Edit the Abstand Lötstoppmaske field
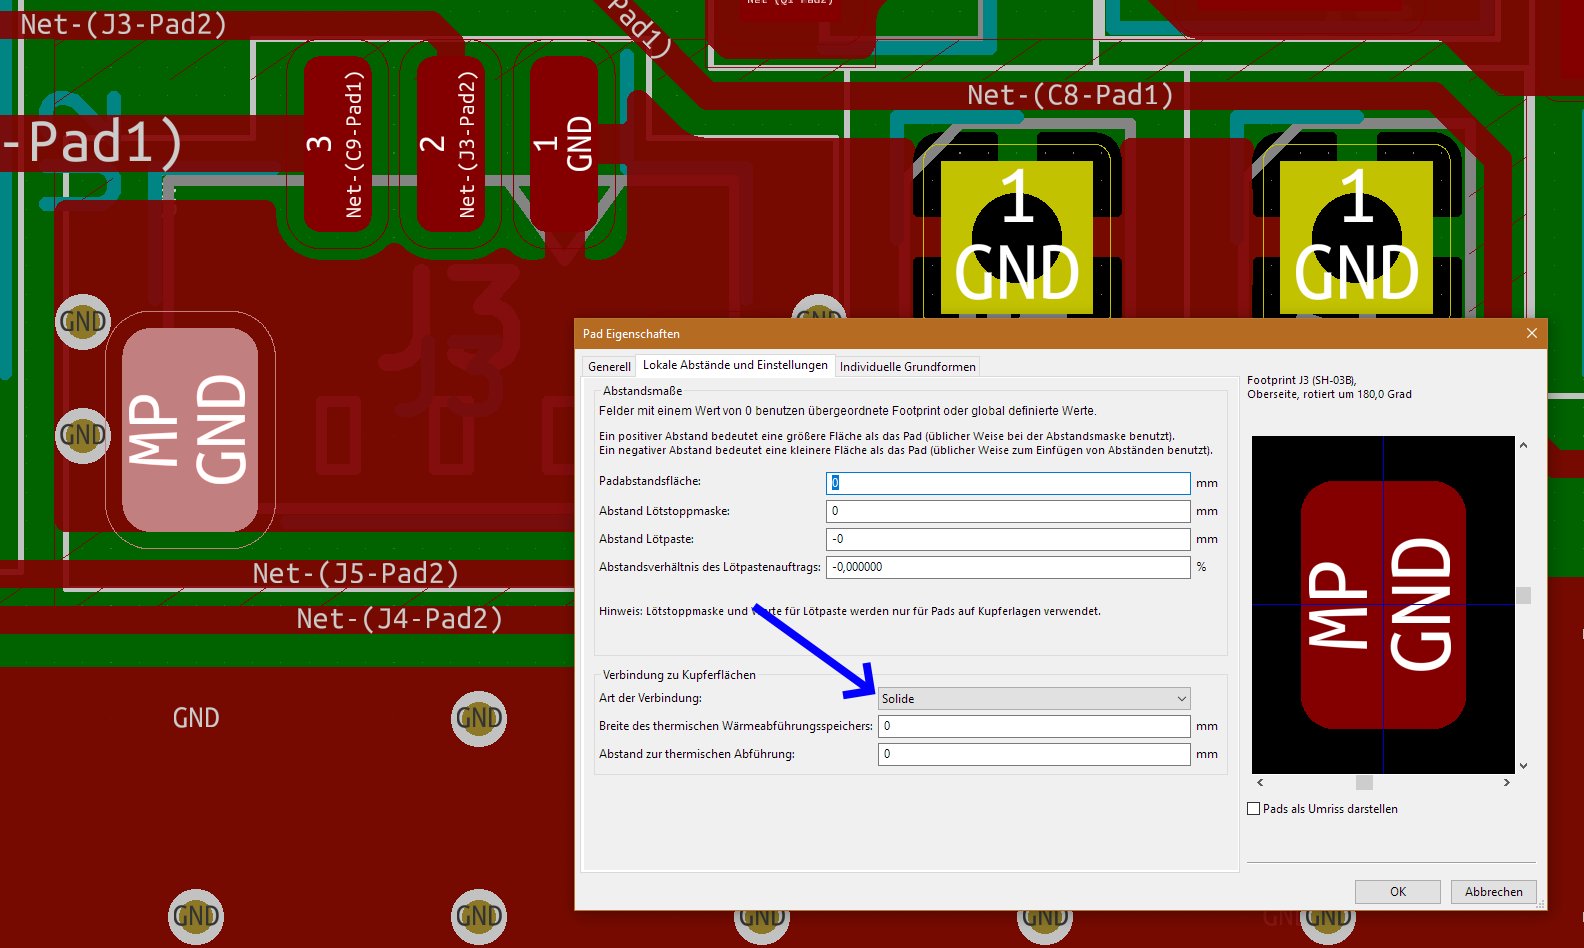The image size is (1584, 948). tap(1008, 511)
